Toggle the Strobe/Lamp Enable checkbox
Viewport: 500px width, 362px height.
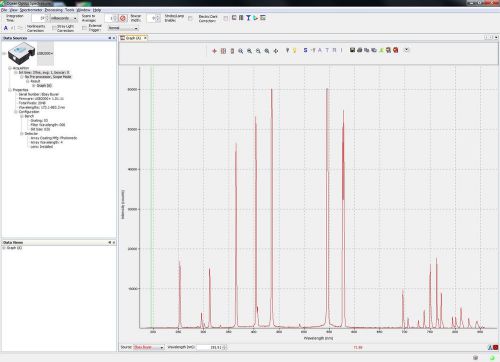pyautogui.click(x=190, y=18)
